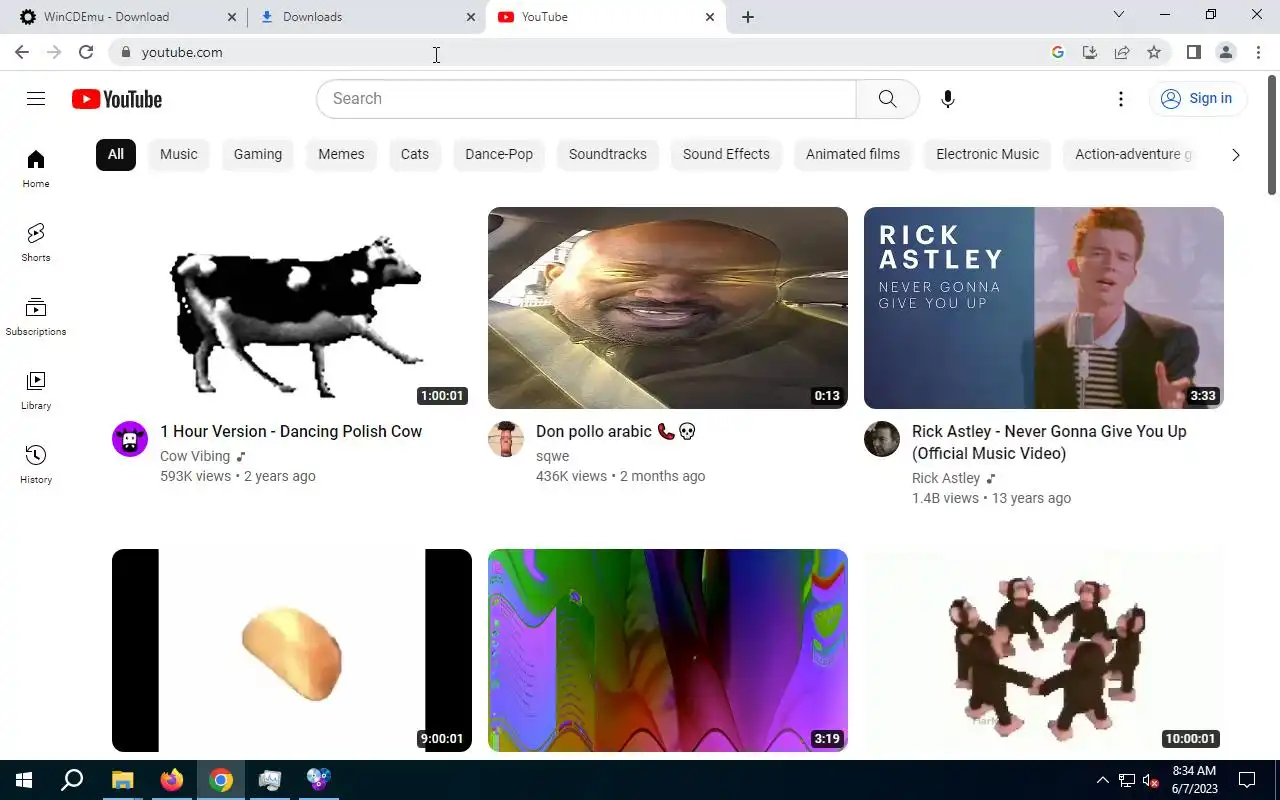The image size is (1280, 800).
Task: Click the YouTube logo
Action: tap(117, 99)
